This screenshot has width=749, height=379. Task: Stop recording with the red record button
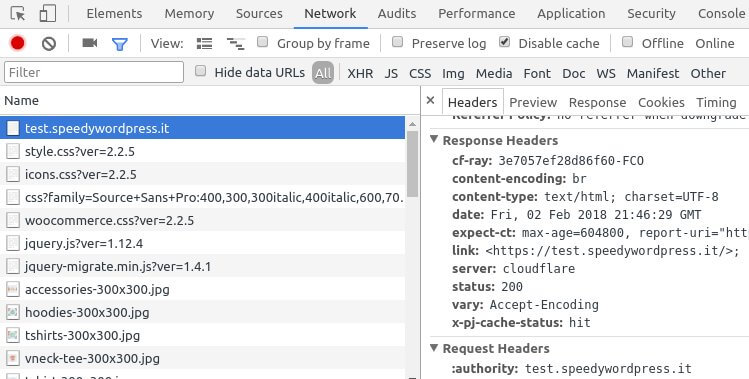[x=18, y=43]
